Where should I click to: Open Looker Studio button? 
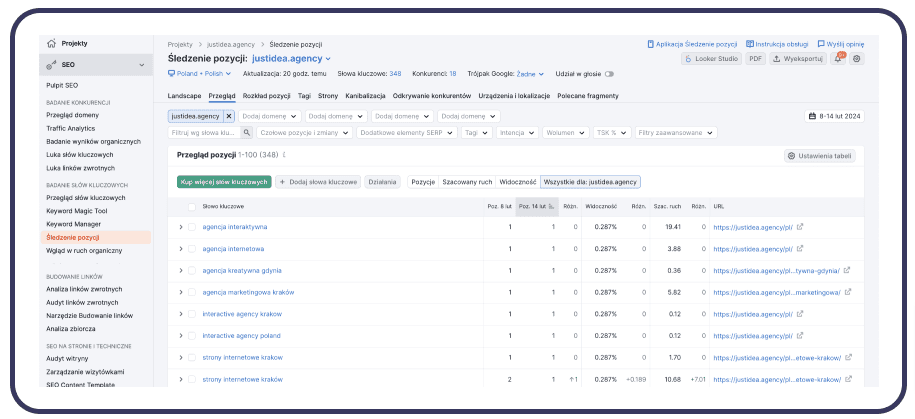point(711,58)
